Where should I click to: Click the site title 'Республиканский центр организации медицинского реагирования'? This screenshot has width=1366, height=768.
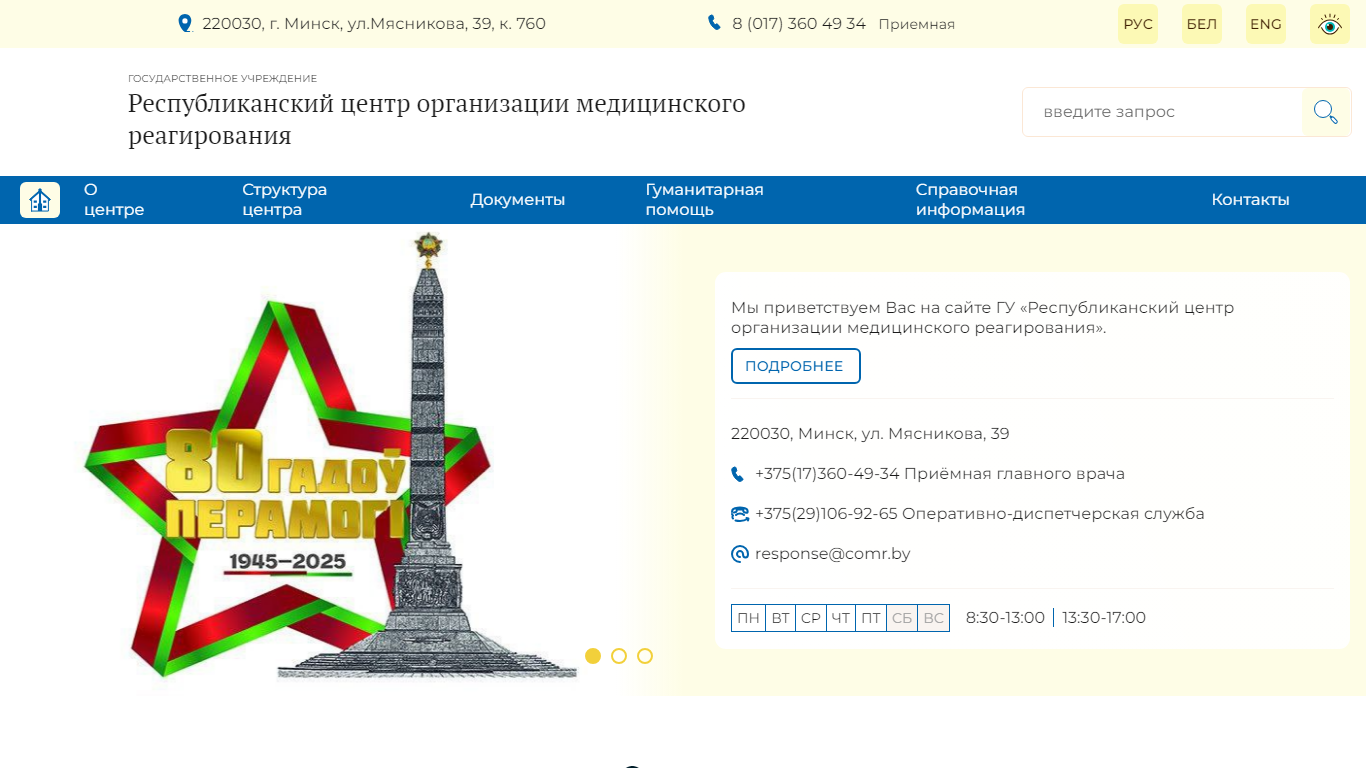coord(437,119)
